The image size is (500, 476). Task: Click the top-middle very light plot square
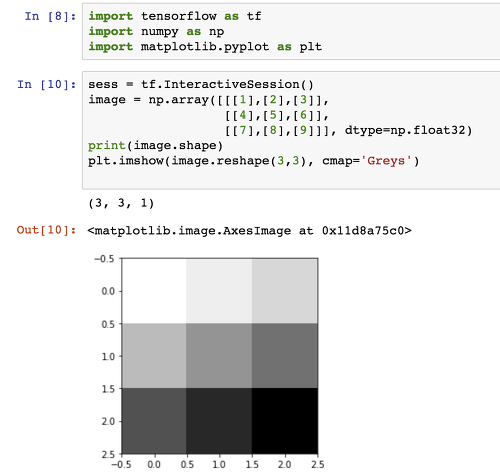point(219,291)
